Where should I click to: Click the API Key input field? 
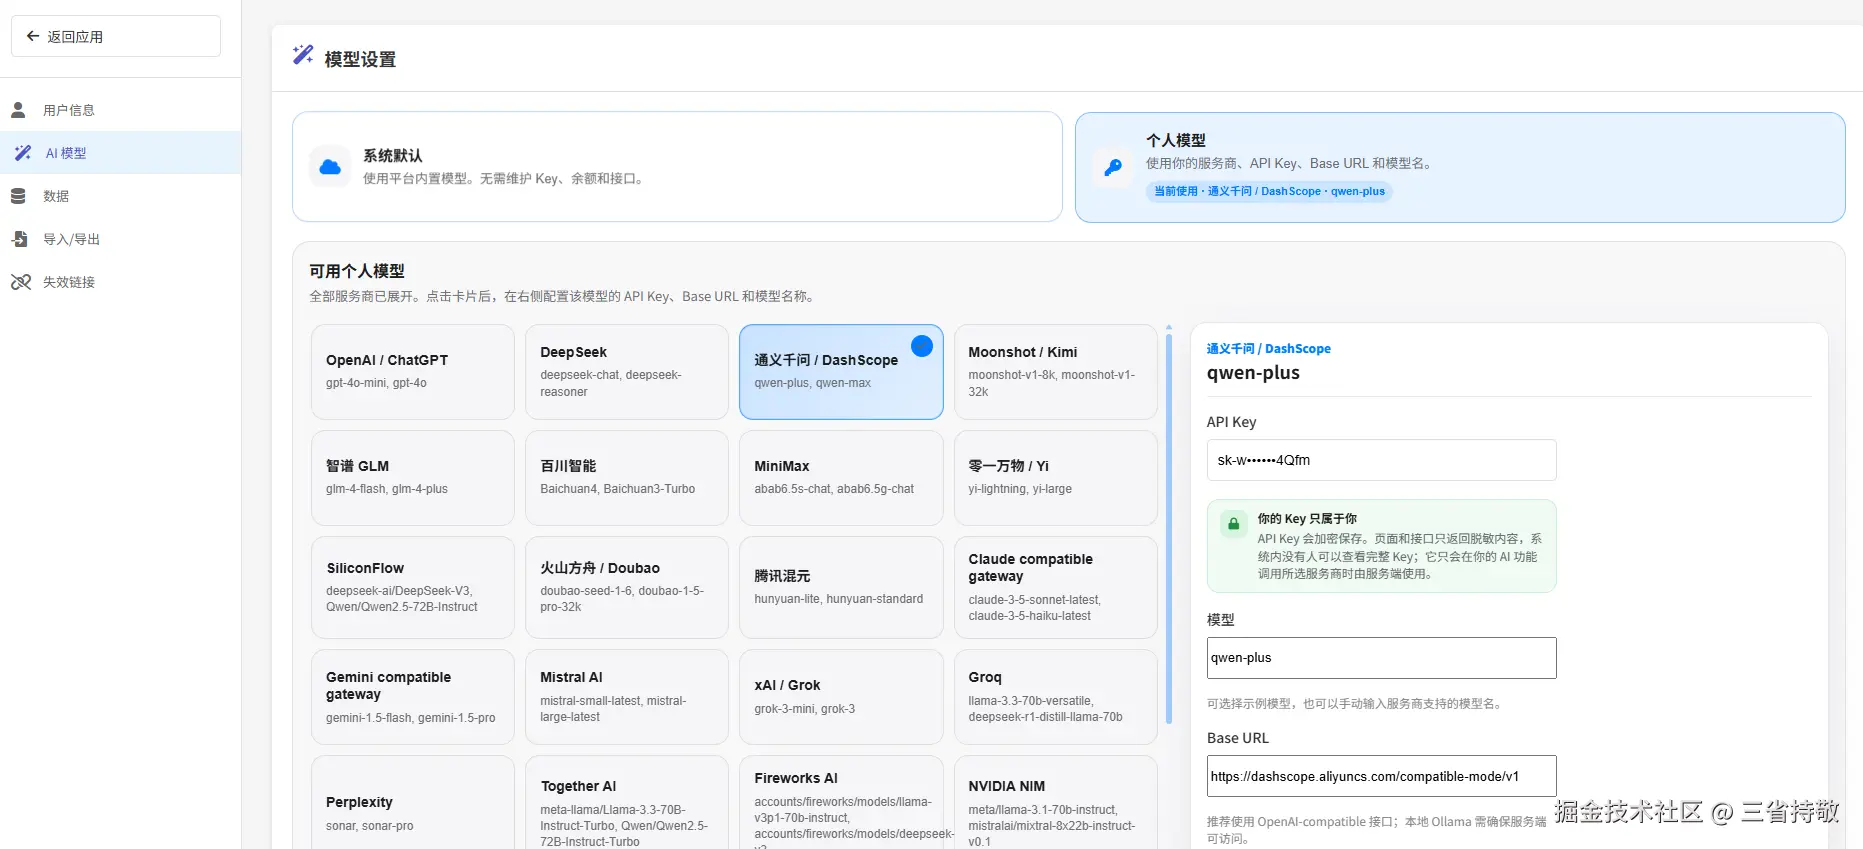(1381, 460)
